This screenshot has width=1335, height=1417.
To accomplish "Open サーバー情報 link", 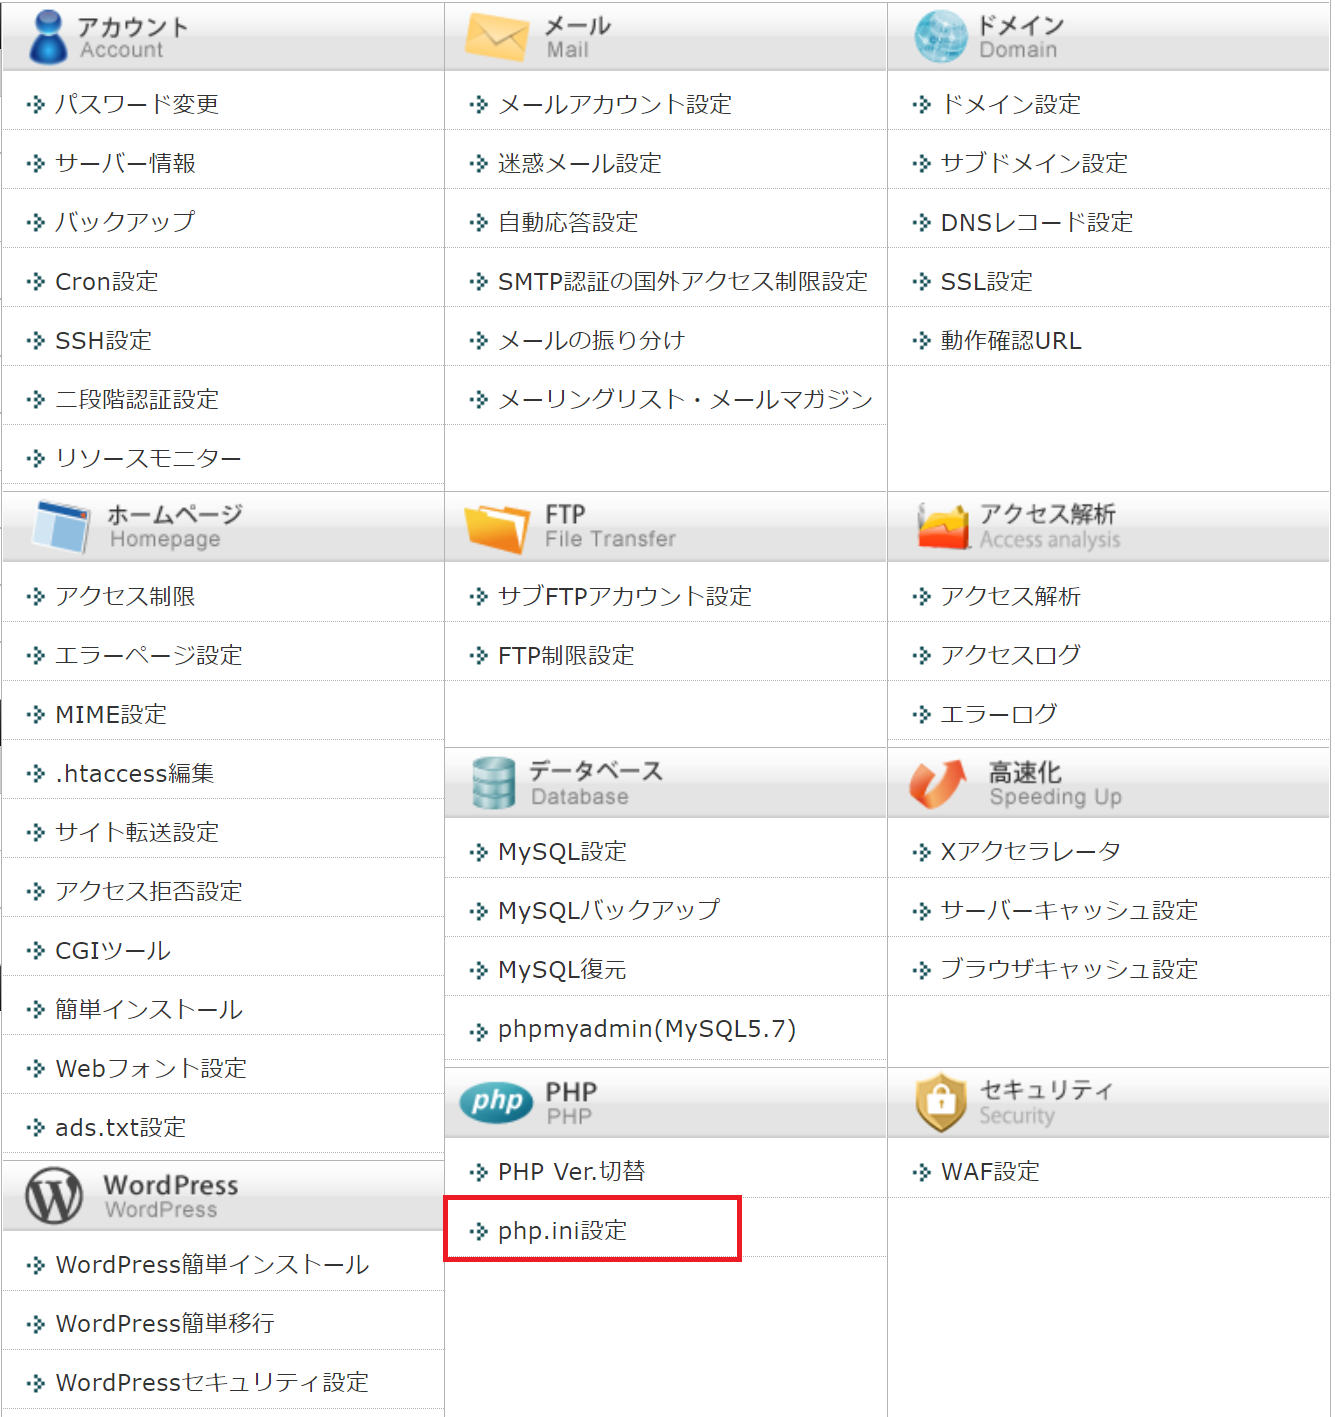I will [x=125, y=163].
